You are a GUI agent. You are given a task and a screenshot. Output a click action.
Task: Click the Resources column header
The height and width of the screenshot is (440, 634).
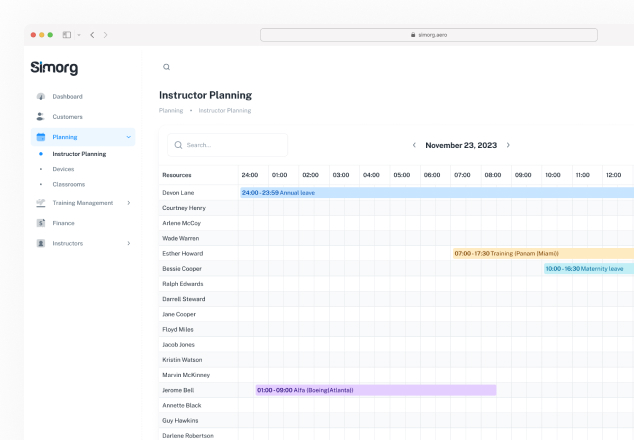tap(177, 175)
